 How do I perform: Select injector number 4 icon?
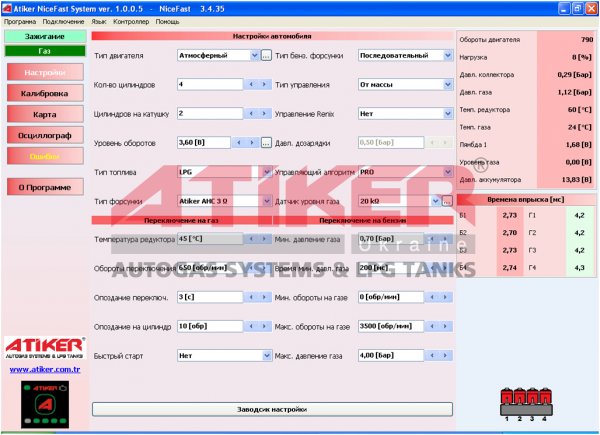(545, 397)
